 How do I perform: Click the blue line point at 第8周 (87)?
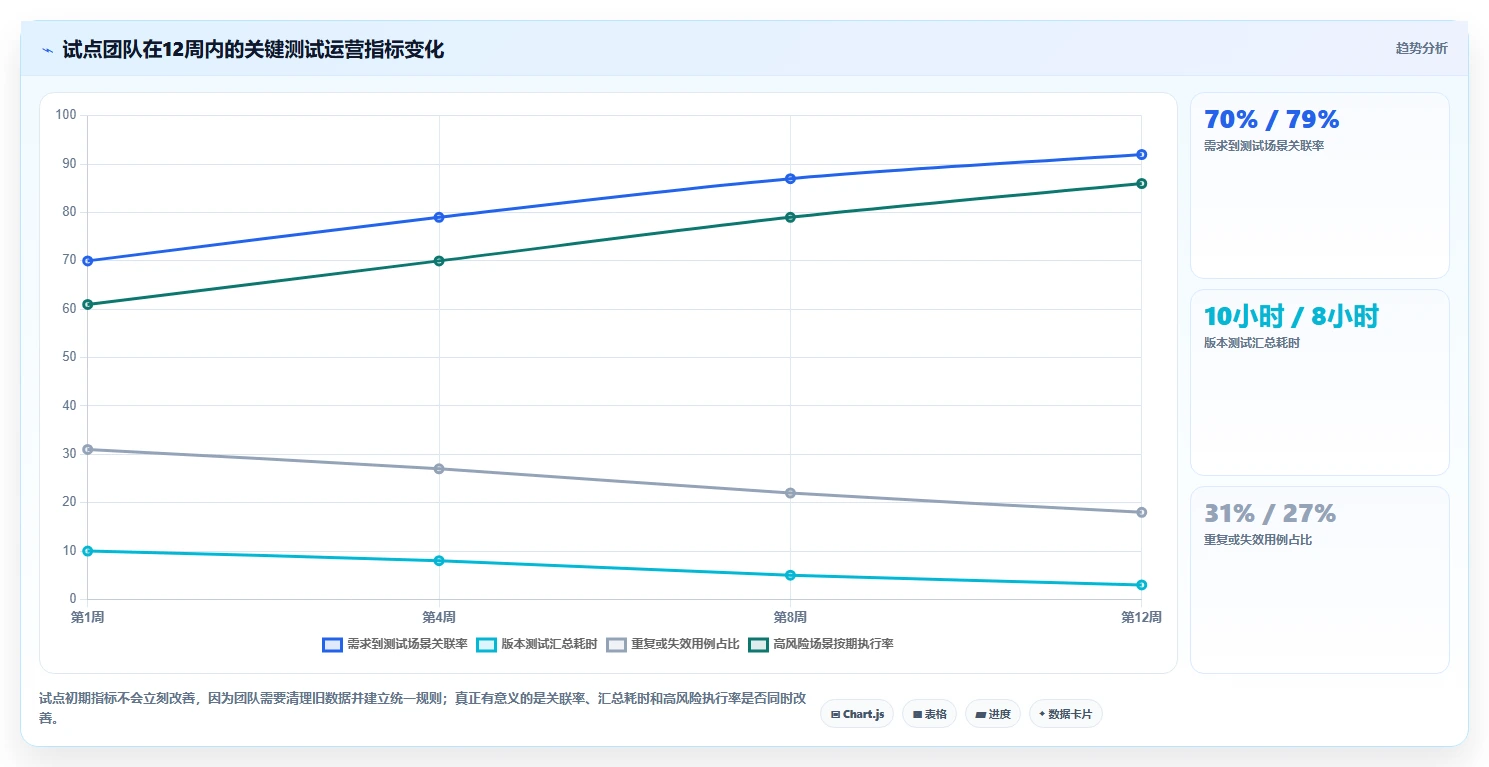pos(790,179)
